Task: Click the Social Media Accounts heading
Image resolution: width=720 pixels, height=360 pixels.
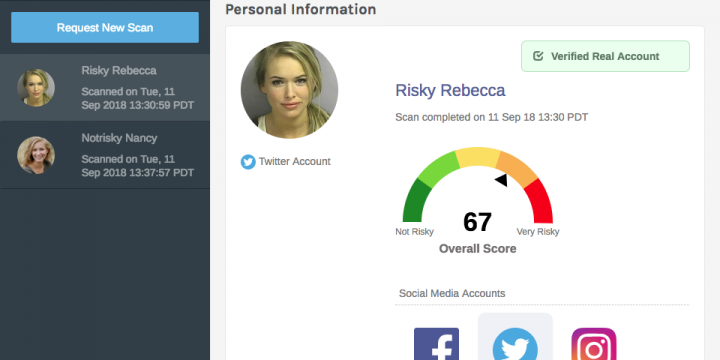Action: pyautogui.click(x=452, y=293)
